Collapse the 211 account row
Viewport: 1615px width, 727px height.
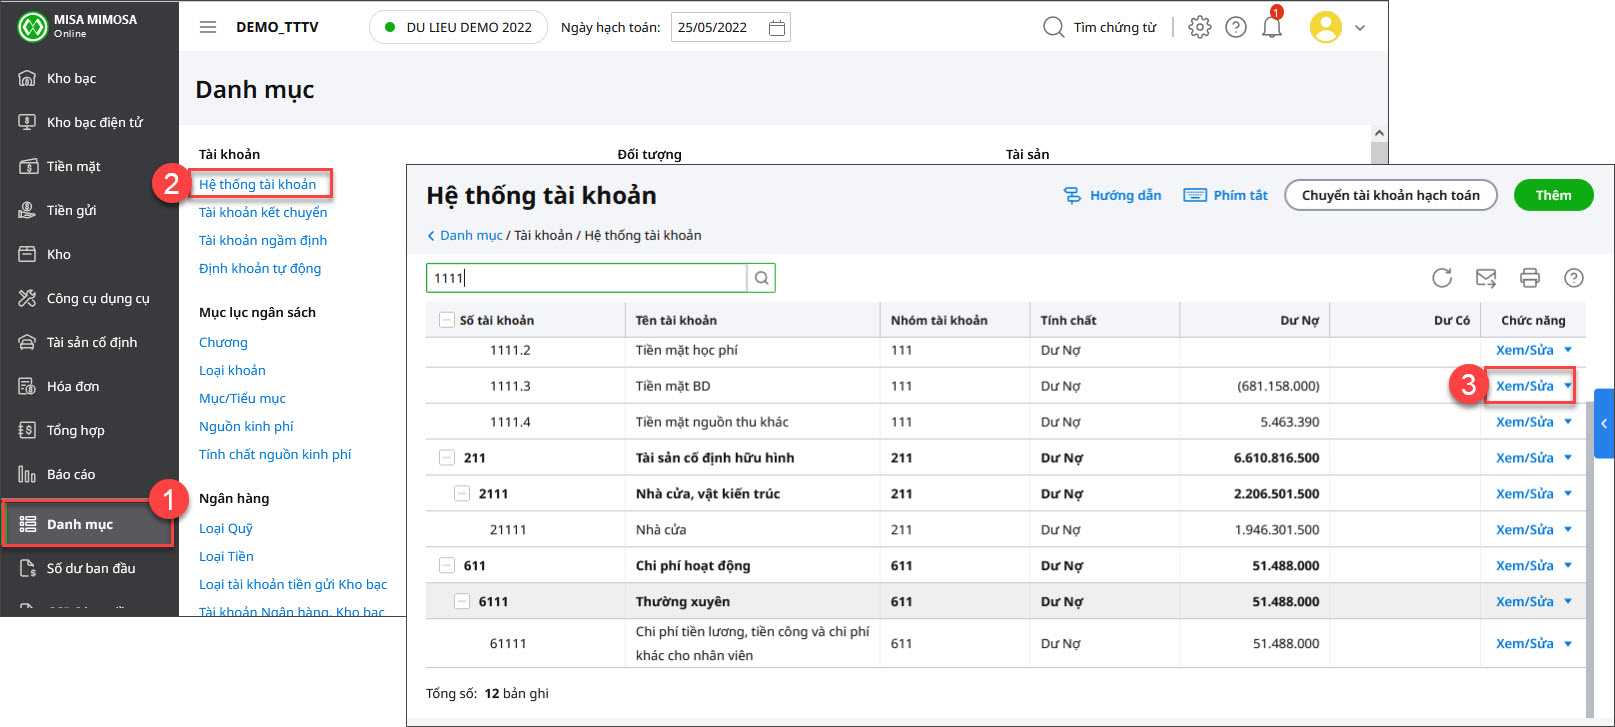447,458
